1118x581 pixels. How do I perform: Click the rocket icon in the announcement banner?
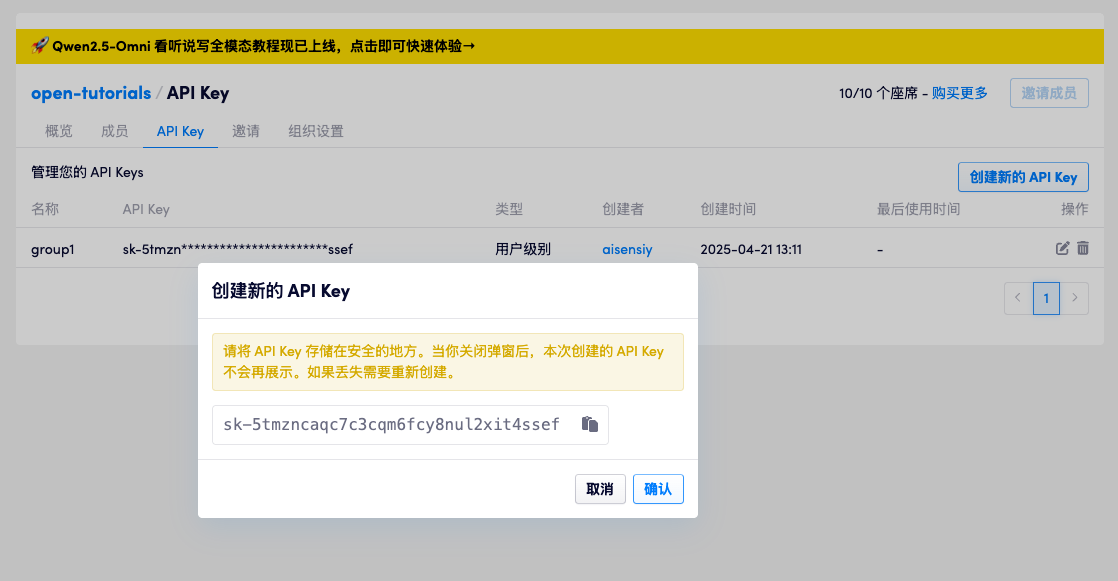[x=40, y=45]
